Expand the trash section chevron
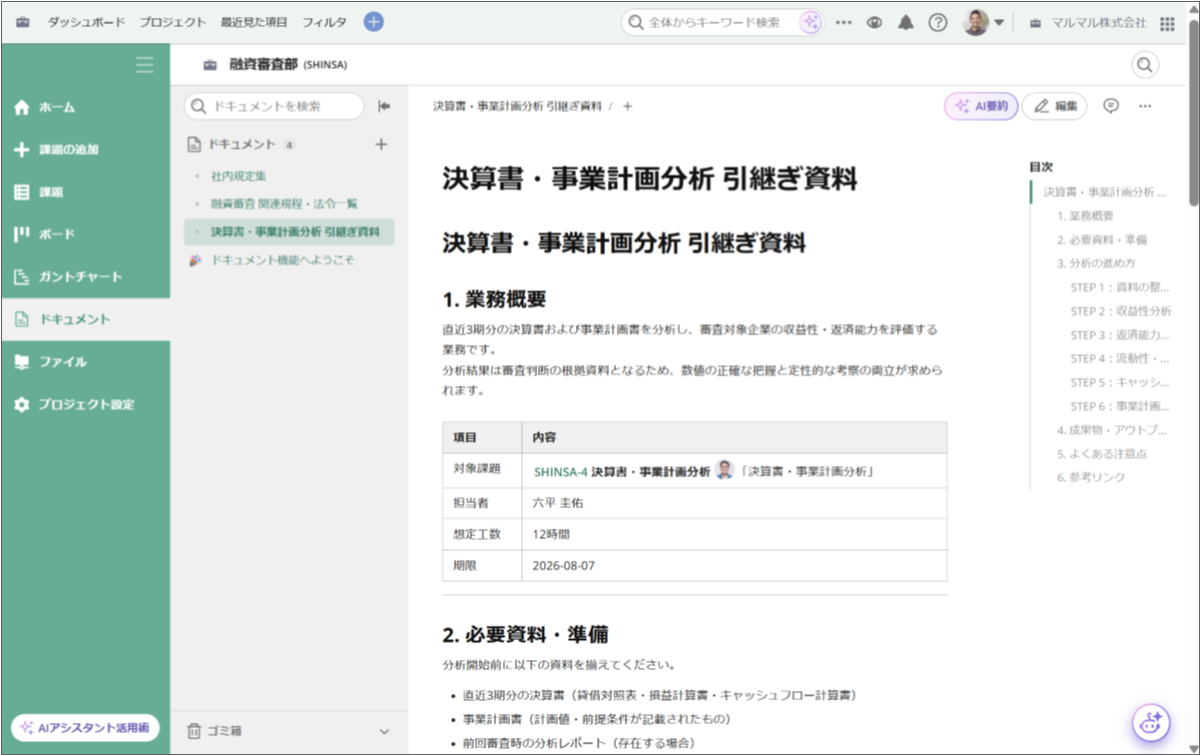The height and width of the screenshot is (755, 1200). coord(384,731)
